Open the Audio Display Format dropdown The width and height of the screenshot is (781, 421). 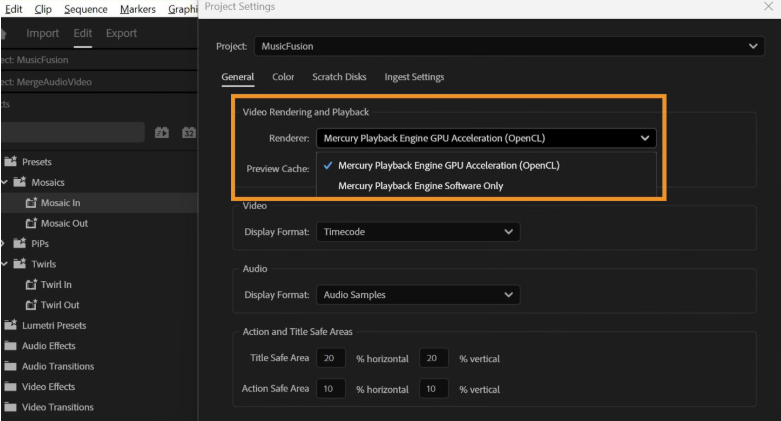click(418, 295)
